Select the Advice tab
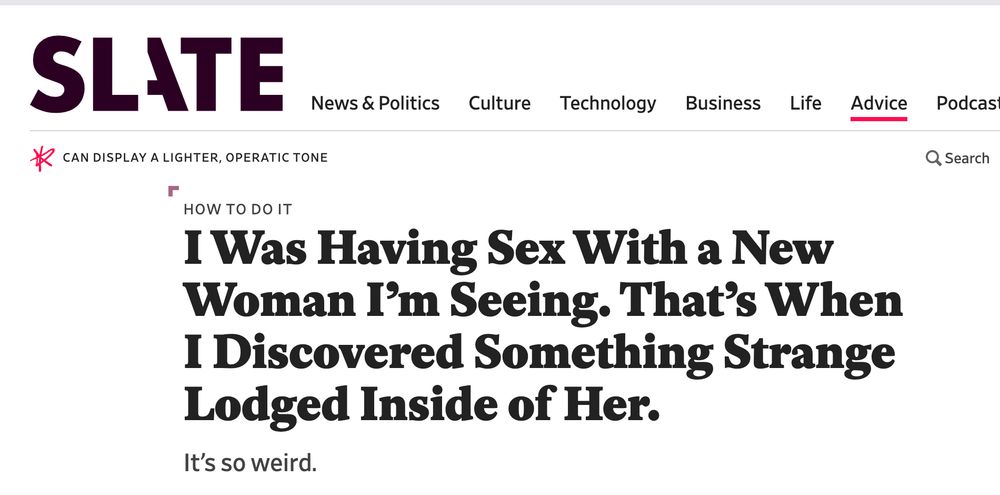Screen dimensions: 1000x495 [x=879, y=103]
